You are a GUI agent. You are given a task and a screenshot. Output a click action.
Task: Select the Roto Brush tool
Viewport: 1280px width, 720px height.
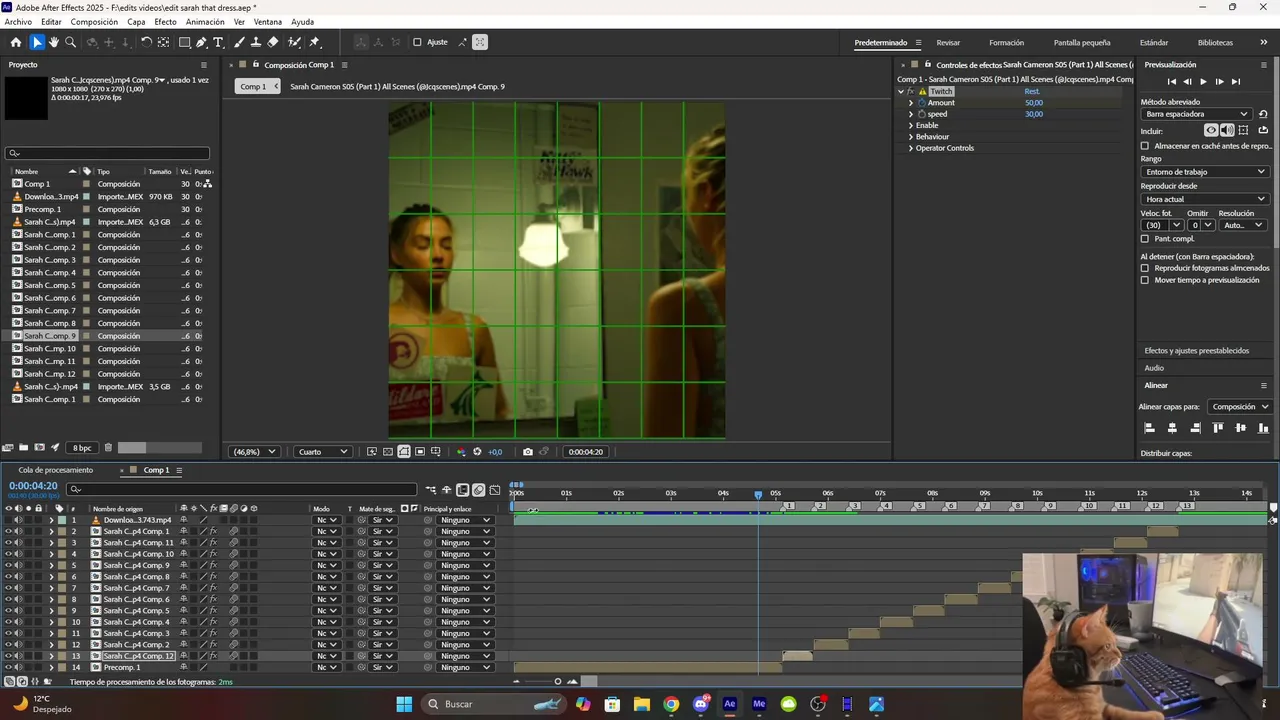pyautogui.click(x=294, y=42)
